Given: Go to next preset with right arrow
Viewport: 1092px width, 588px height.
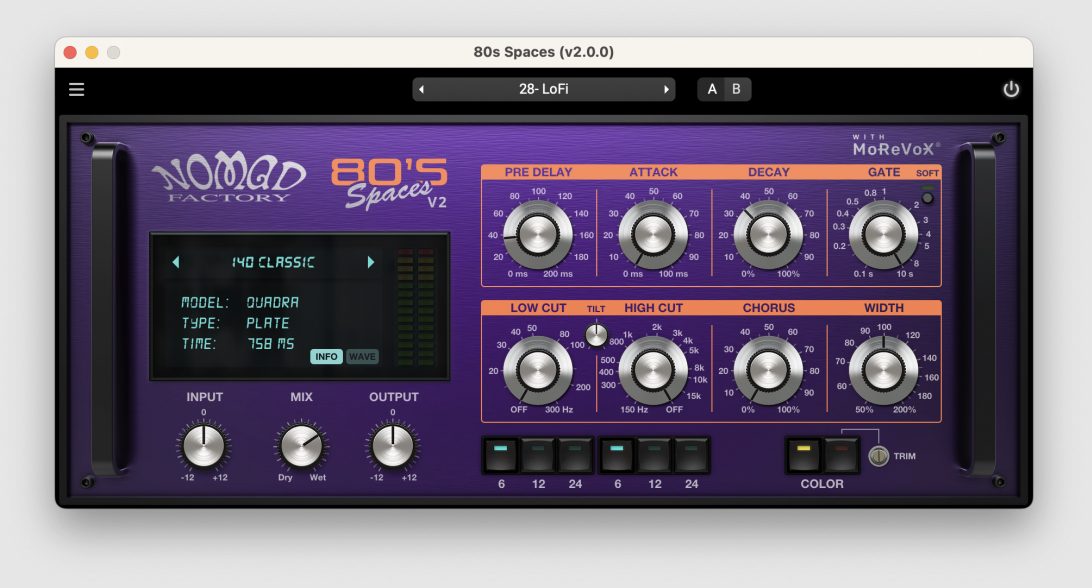Looking at the screenshot, I should tap(666, 90).
